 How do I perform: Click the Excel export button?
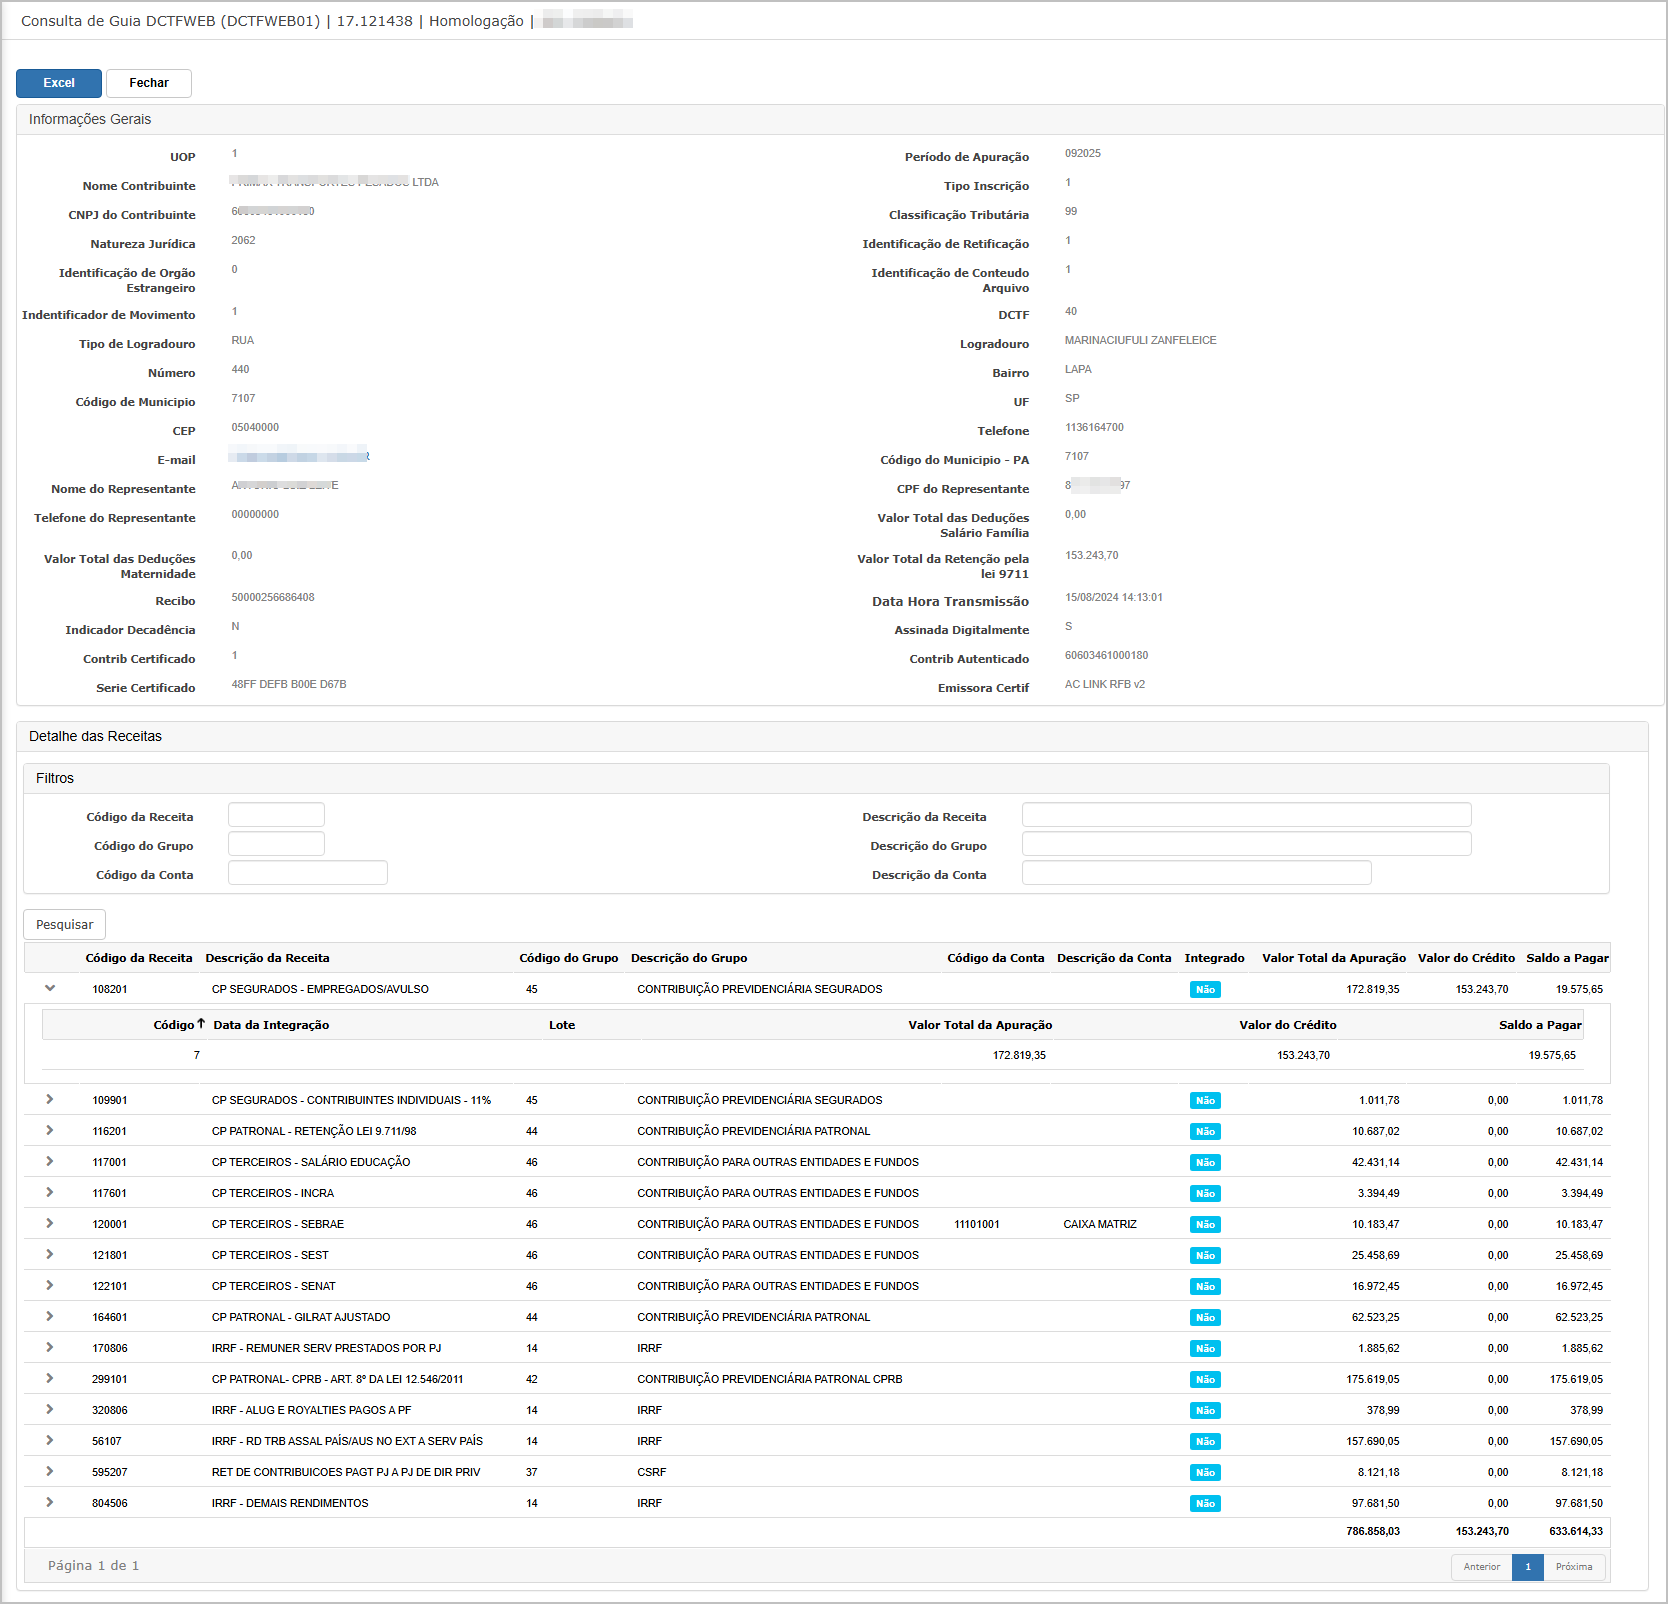click(x=59, y=83)
